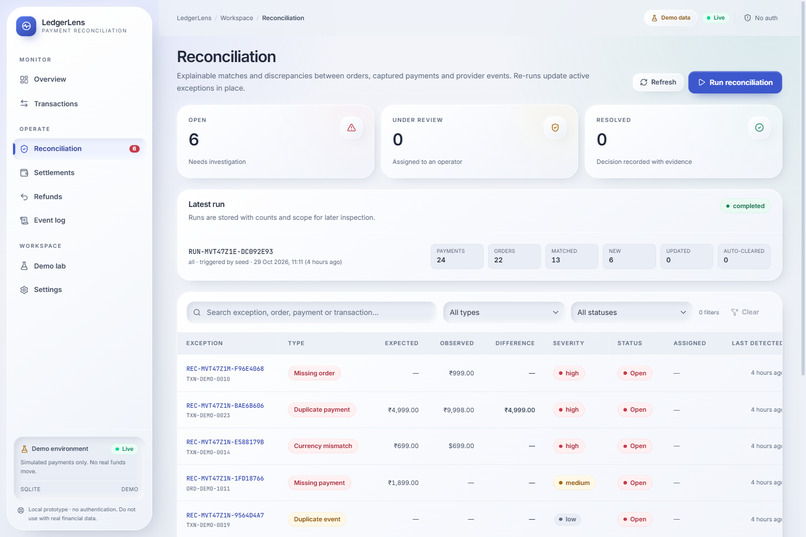Screen dimensions: 806x537
Task: Click the $699.00 observed amount
Action: (x=461, y=446)
